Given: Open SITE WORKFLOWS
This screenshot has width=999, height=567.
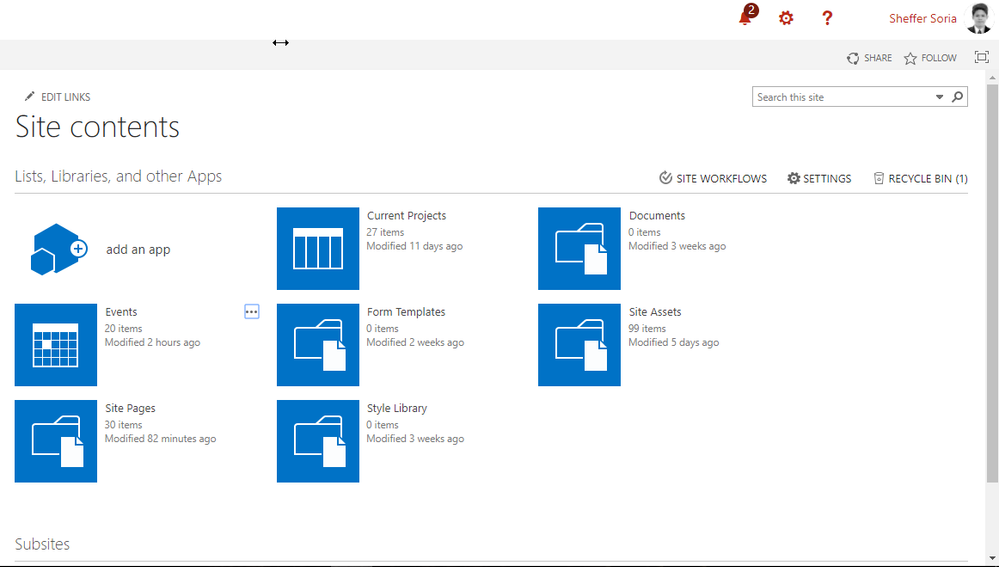Looking at the screenshot, I should point(713,178).
